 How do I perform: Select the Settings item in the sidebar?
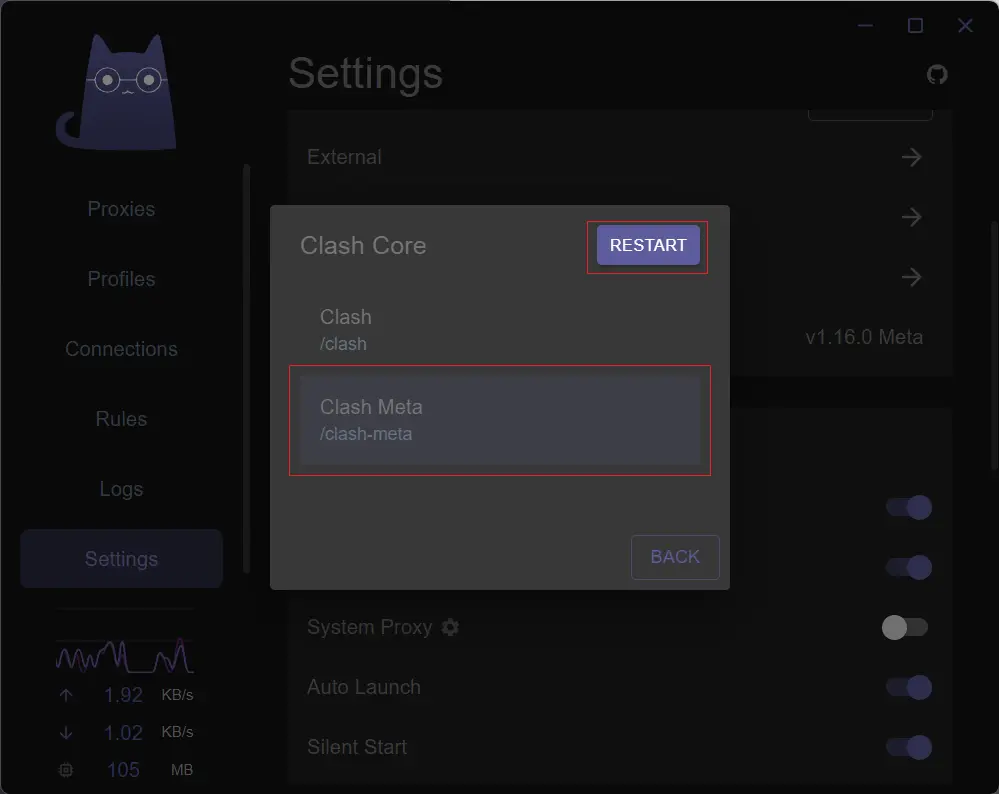(x=121, y=559)
